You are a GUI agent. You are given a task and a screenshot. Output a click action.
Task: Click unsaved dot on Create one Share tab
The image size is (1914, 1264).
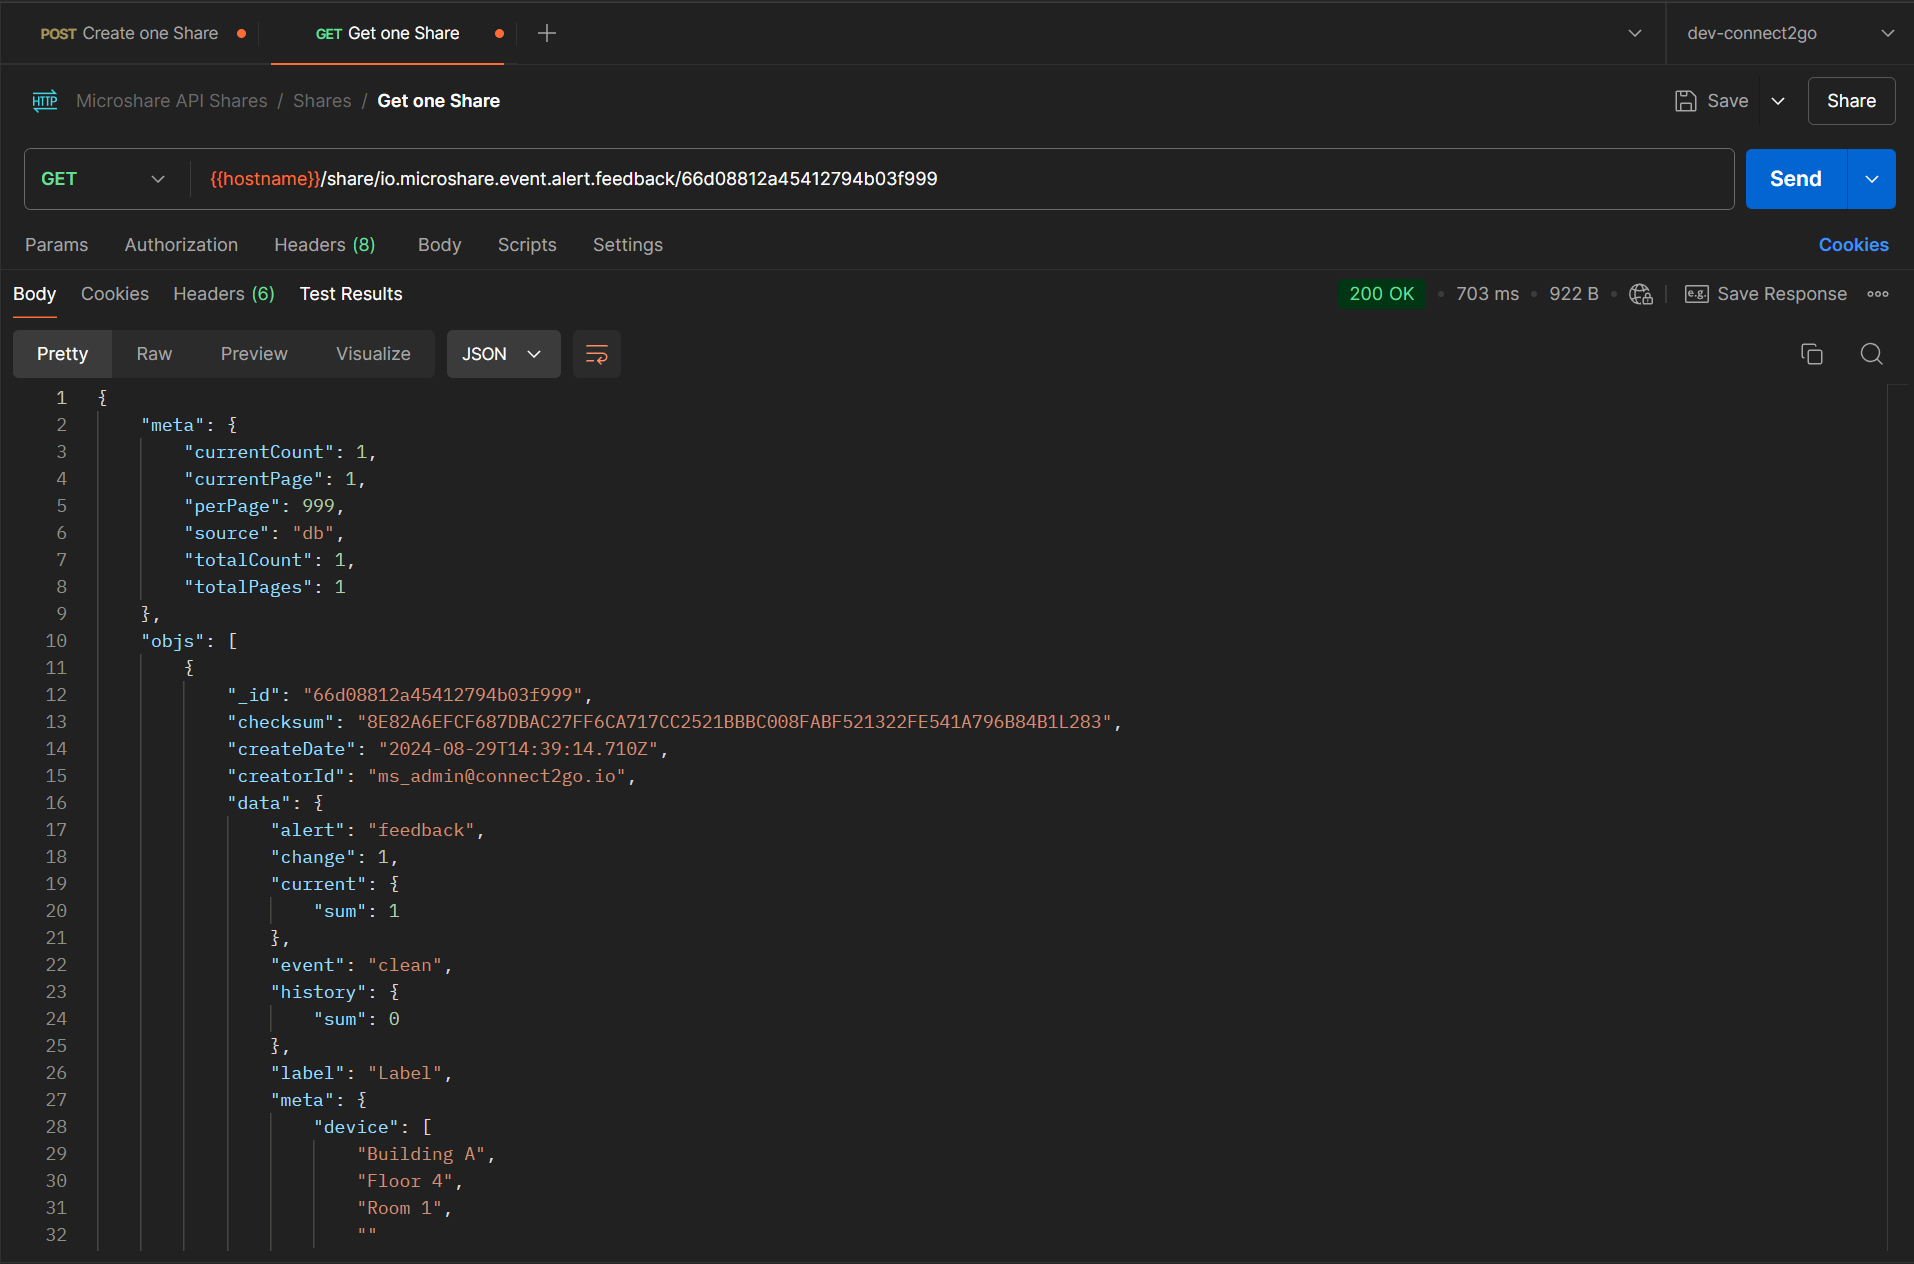click(x=241, y=33)
